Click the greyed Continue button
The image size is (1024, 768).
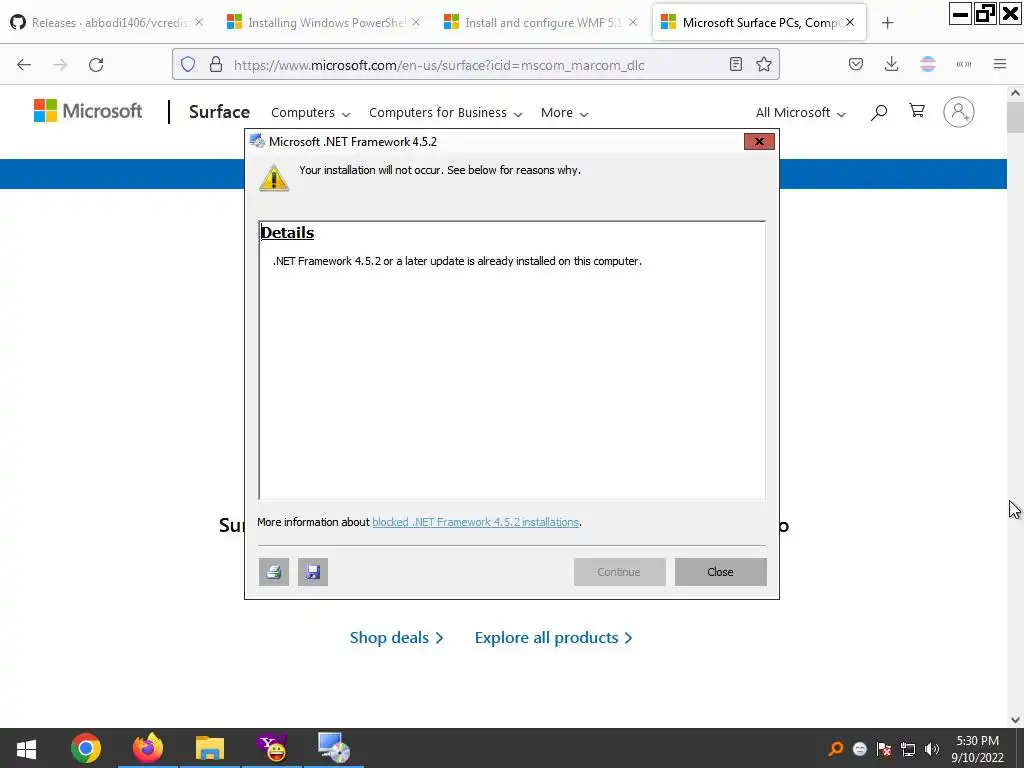[x=619, y=572]
